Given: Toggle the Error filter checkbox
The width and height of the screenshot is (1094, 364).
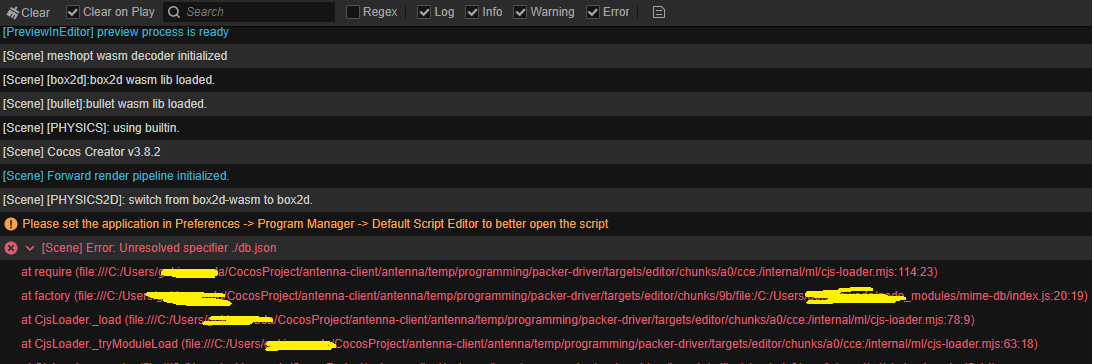Looking at the screenshot, I should [x=593, y=12].
